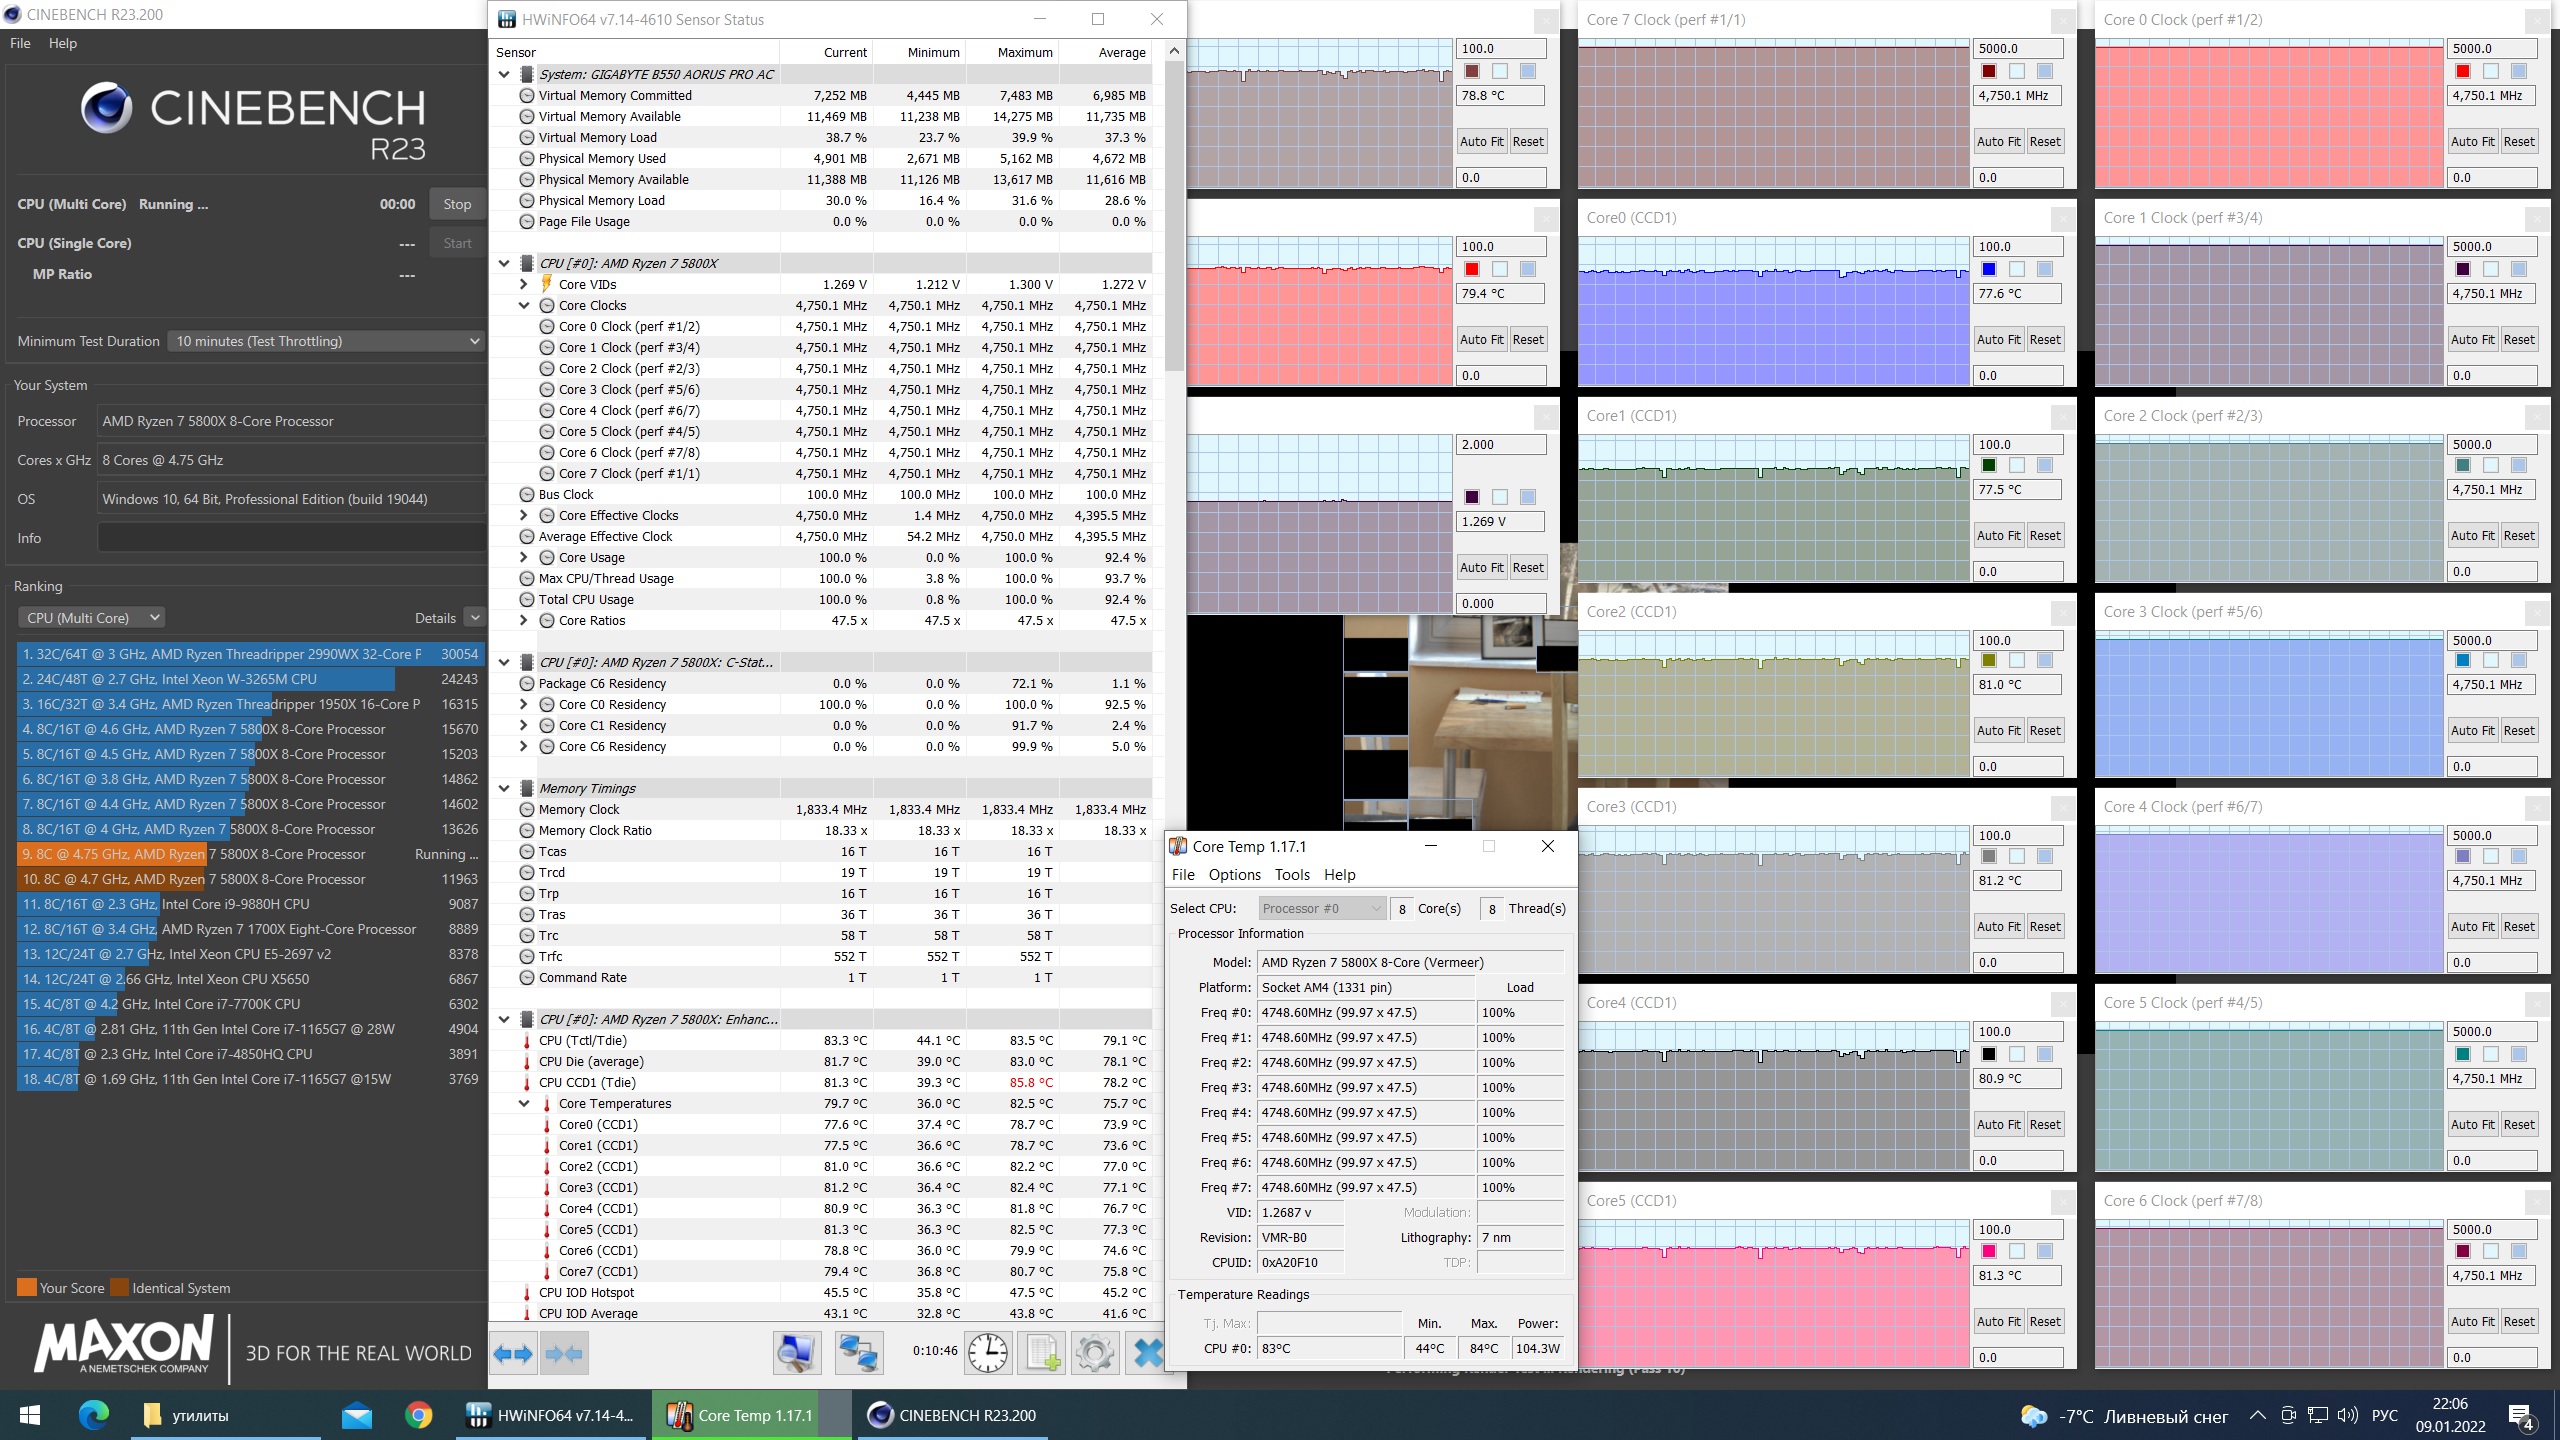This screenshot has width=2560, height=1440.
Task: Open CPU (Multi Core) ranking dropdown
Action: pos(91,618)
